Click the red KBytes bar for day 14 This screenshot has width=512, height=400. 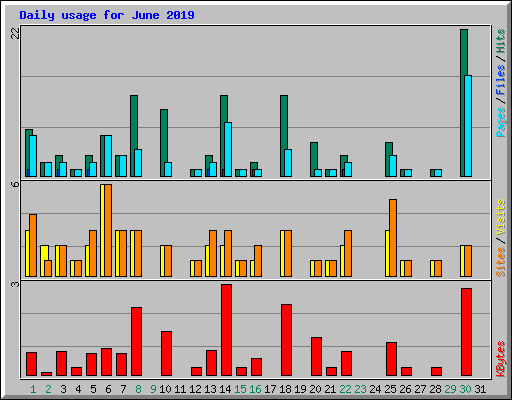click(x=226, y=330)
